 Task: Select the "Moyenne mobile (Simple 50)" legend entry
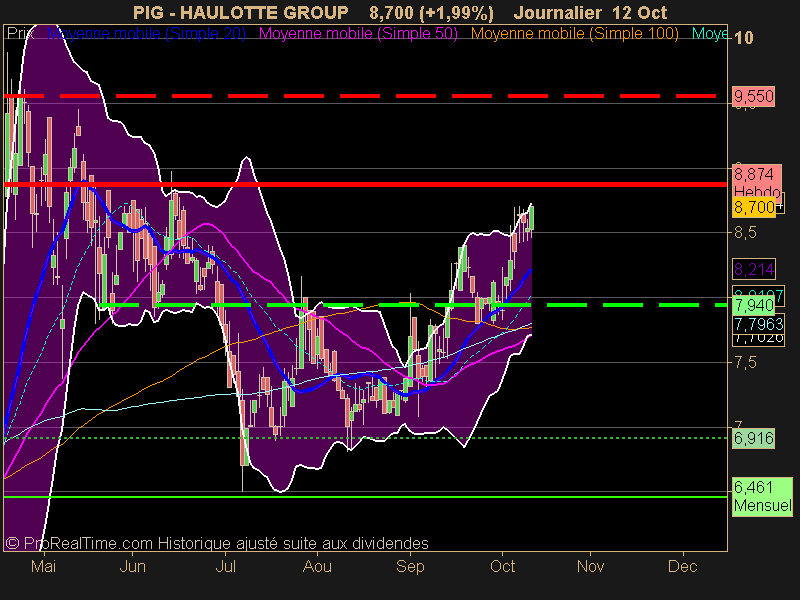pos(358,34)
